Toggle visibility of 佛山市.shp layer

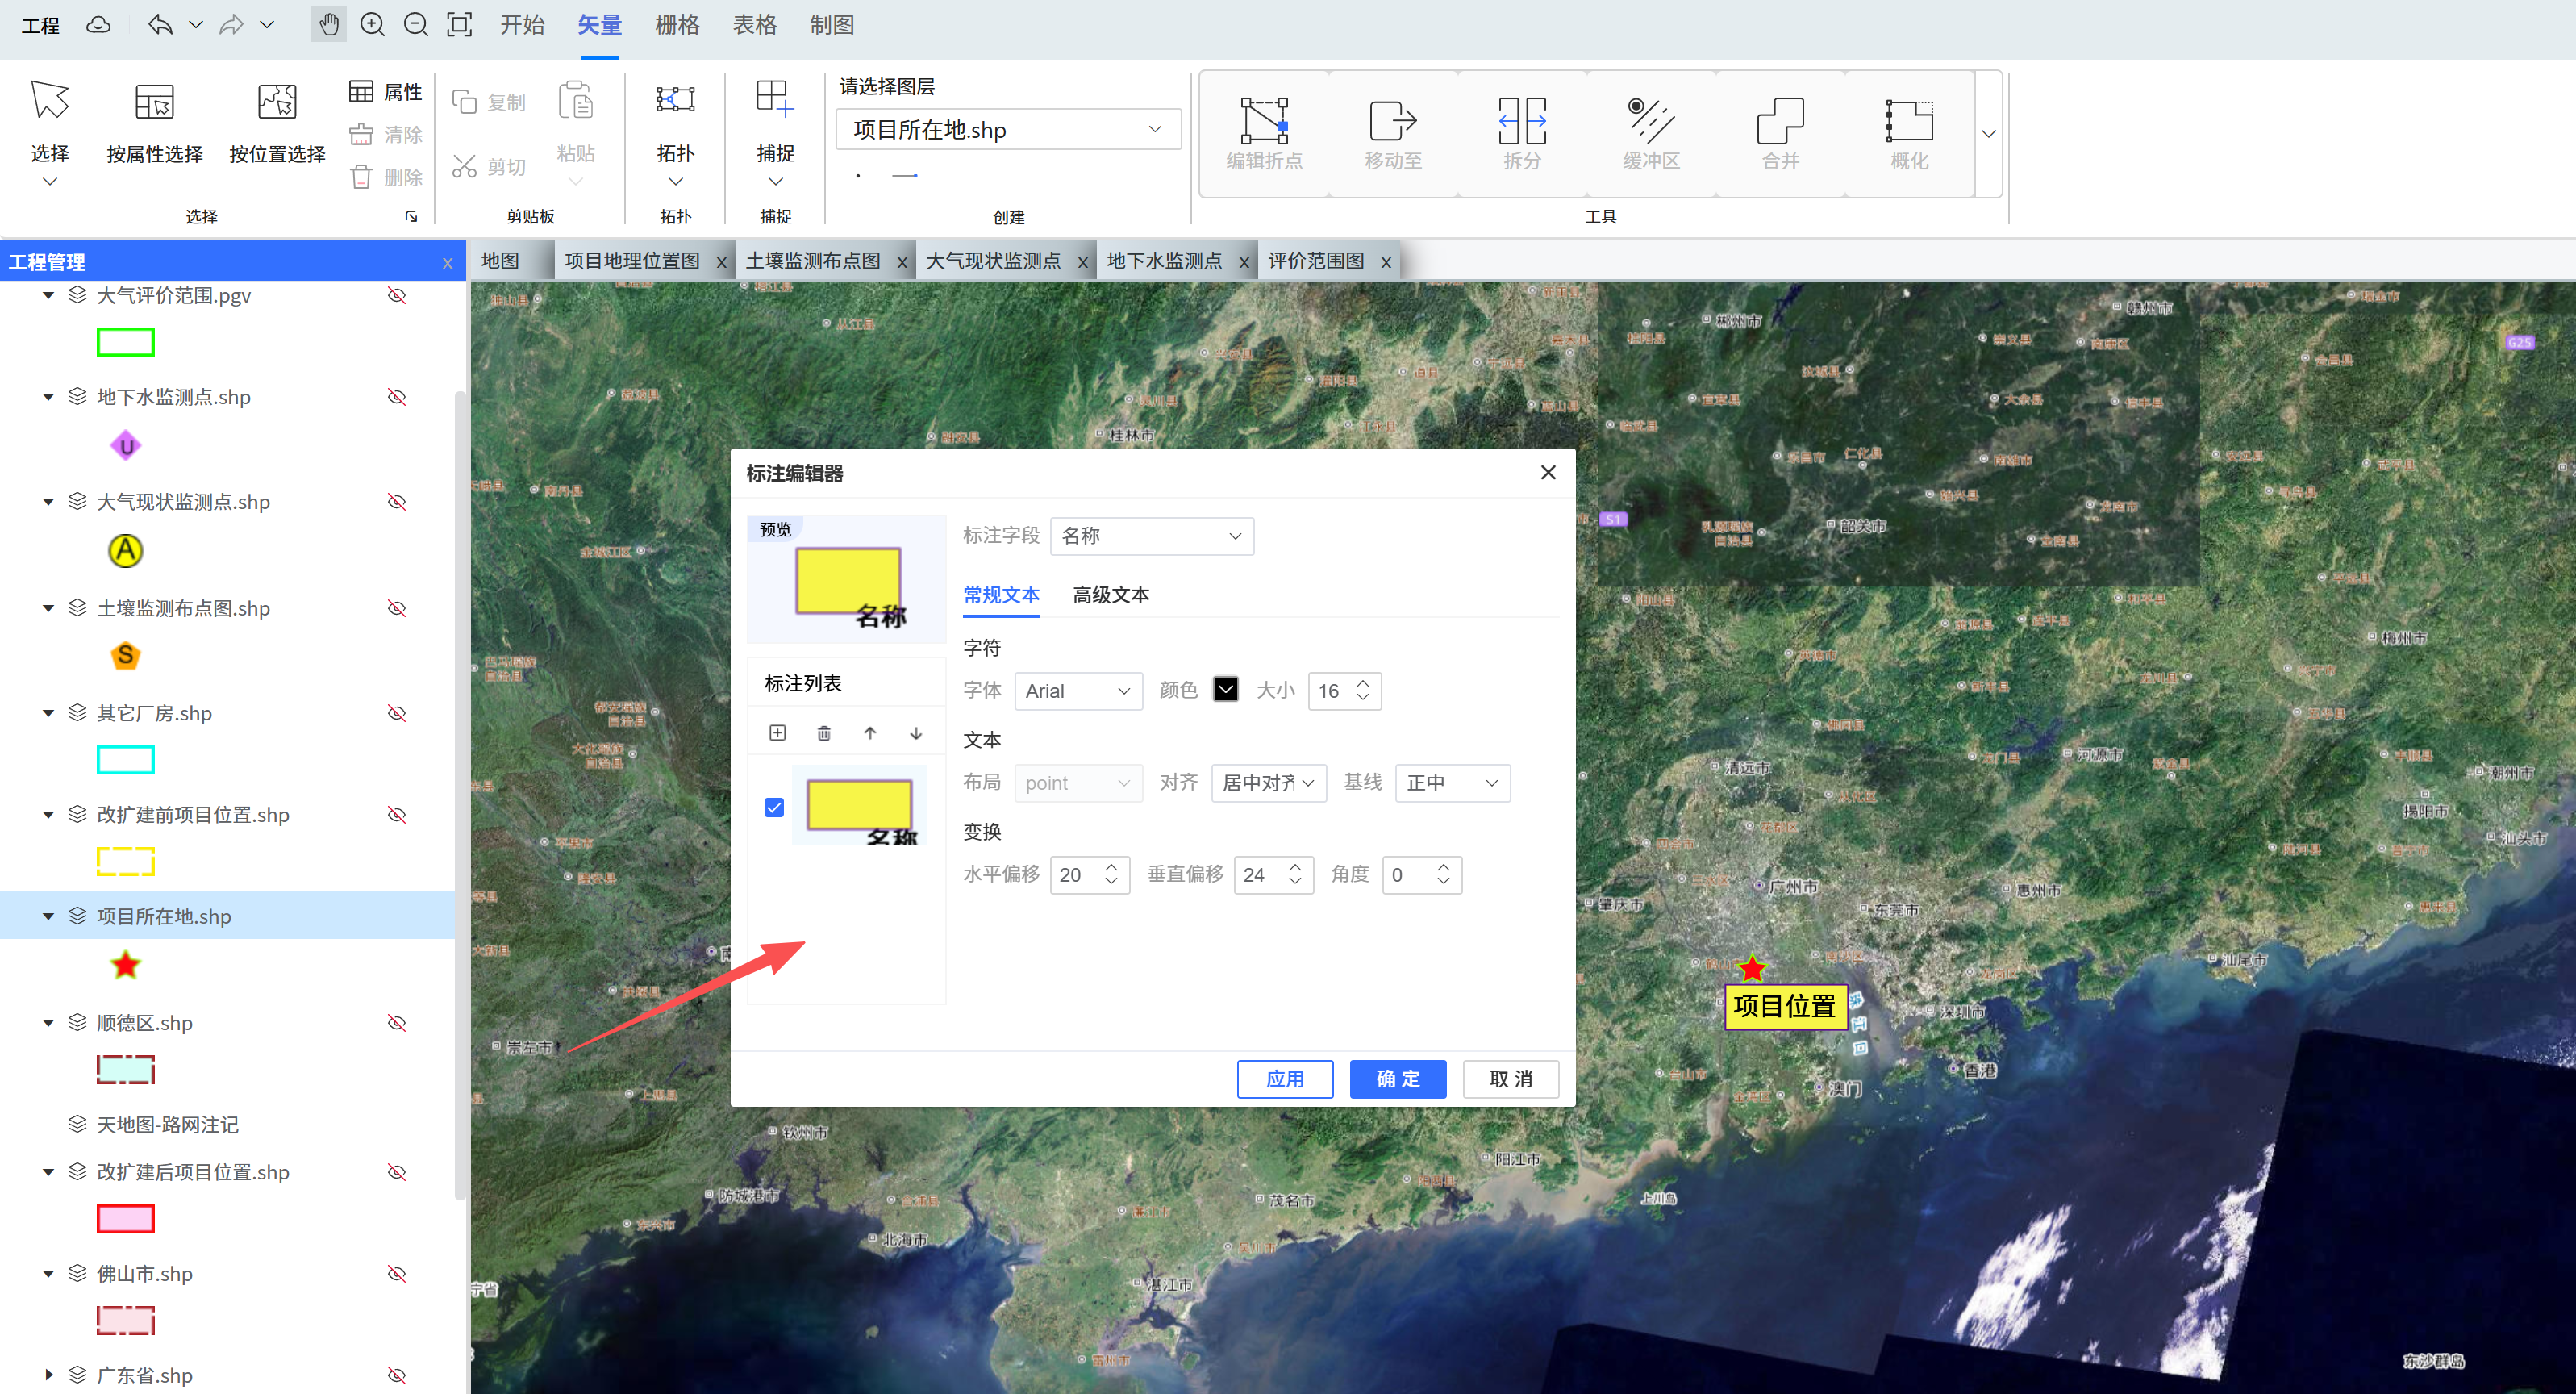point(397,1274)
